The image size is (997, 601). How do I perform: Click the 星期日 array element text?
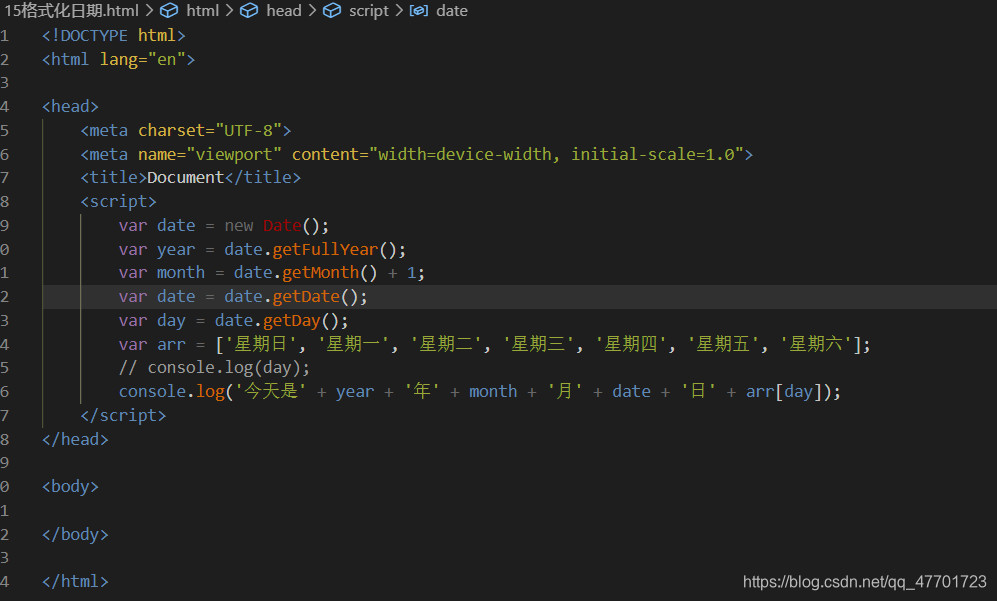click(x=258, y=343)
